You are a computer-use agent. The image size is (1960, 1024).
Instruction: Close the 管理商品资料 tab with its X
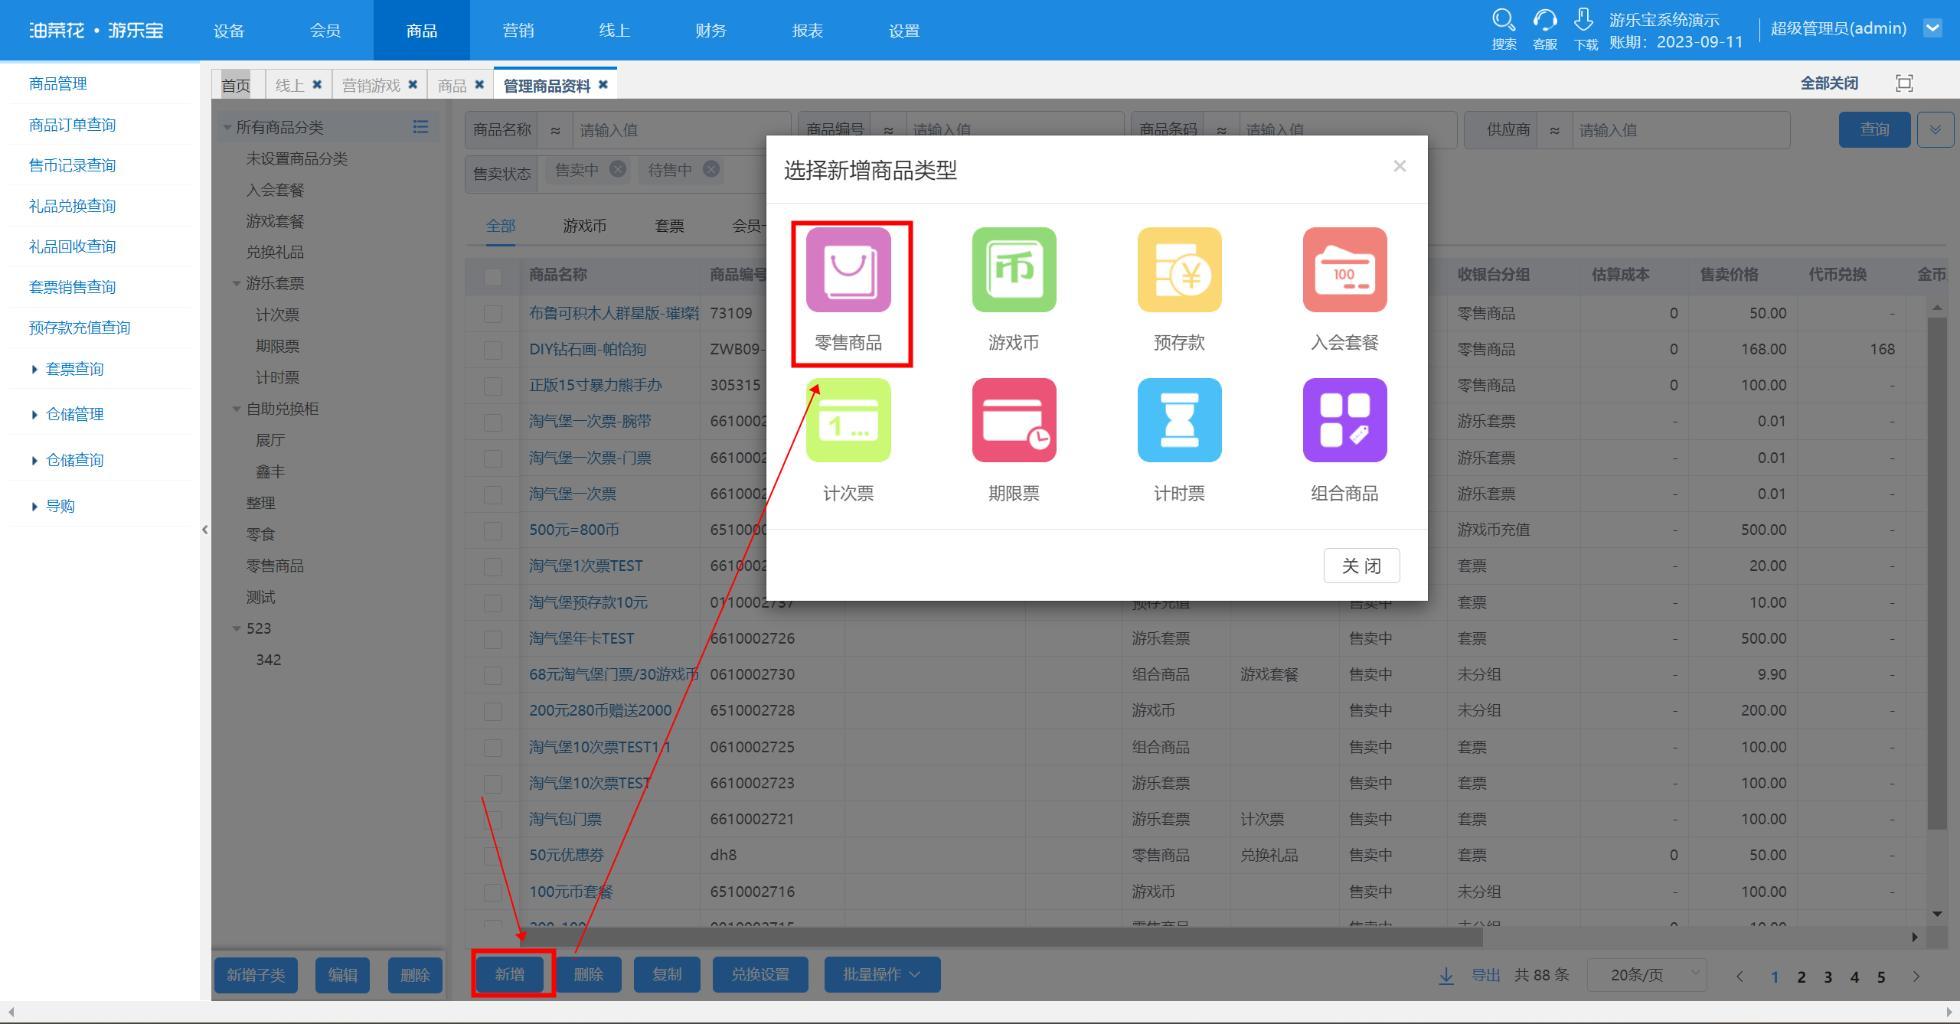click(x=603, y=85)
